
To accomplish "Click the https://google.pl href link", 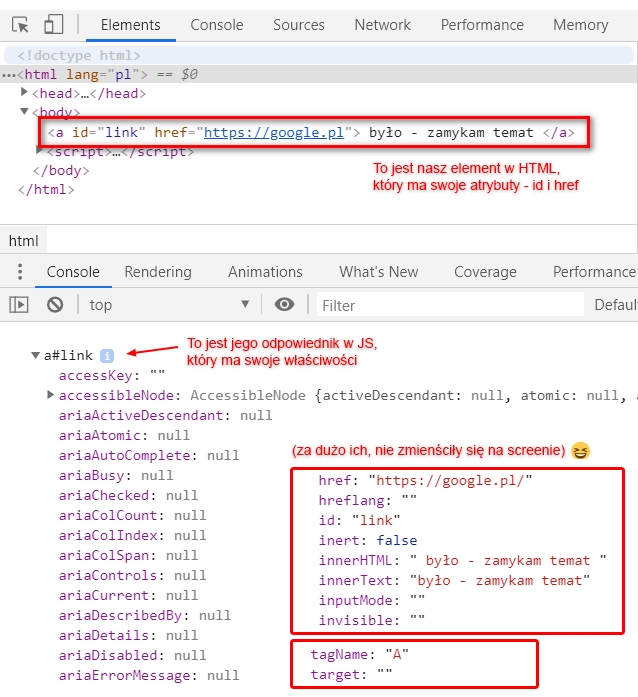I will (x=274, y=132).
